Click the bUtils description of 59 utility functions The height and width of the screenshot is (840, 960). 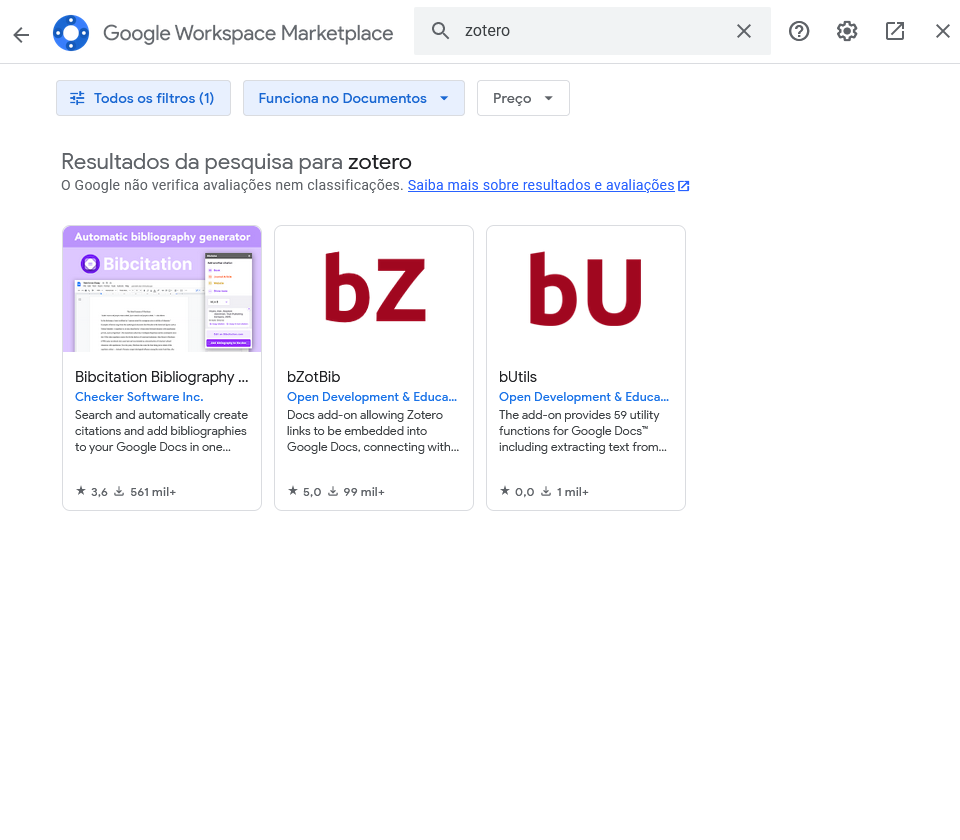click(x=583, y=431)
